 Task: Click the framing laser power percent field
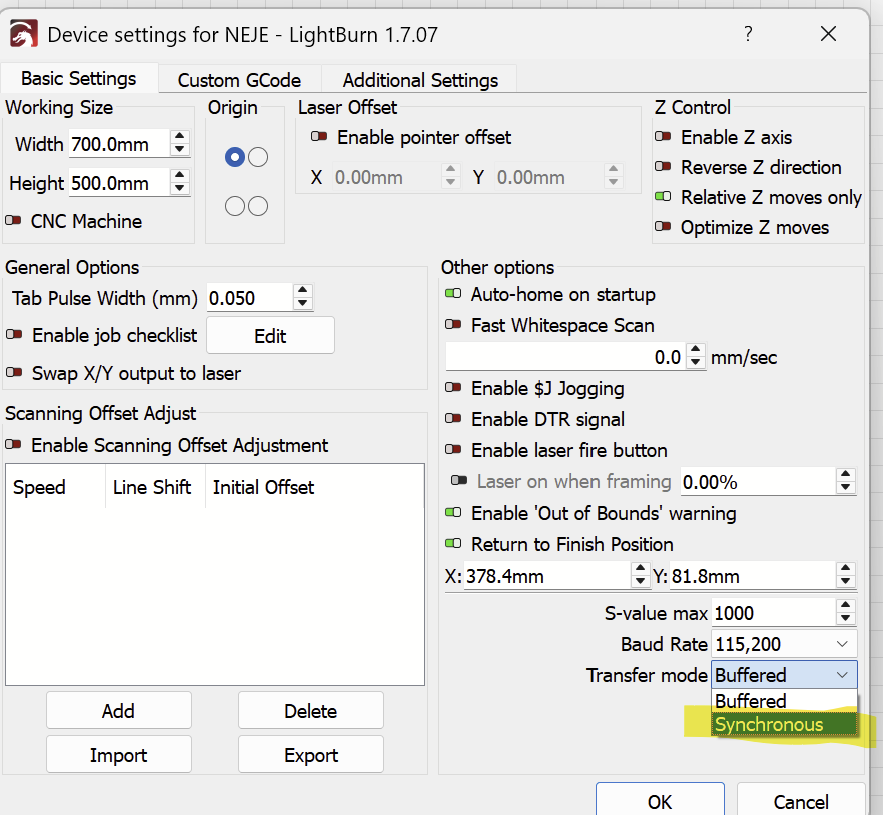click(x=759, y=482)
